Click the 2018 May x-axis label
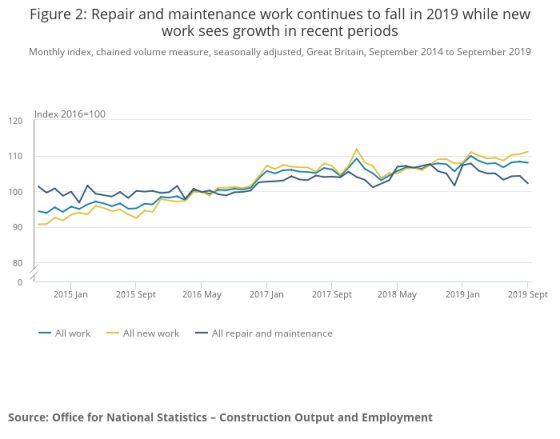Image resolution: width=560 pixels, height=439 pixels. coord(397,295)
